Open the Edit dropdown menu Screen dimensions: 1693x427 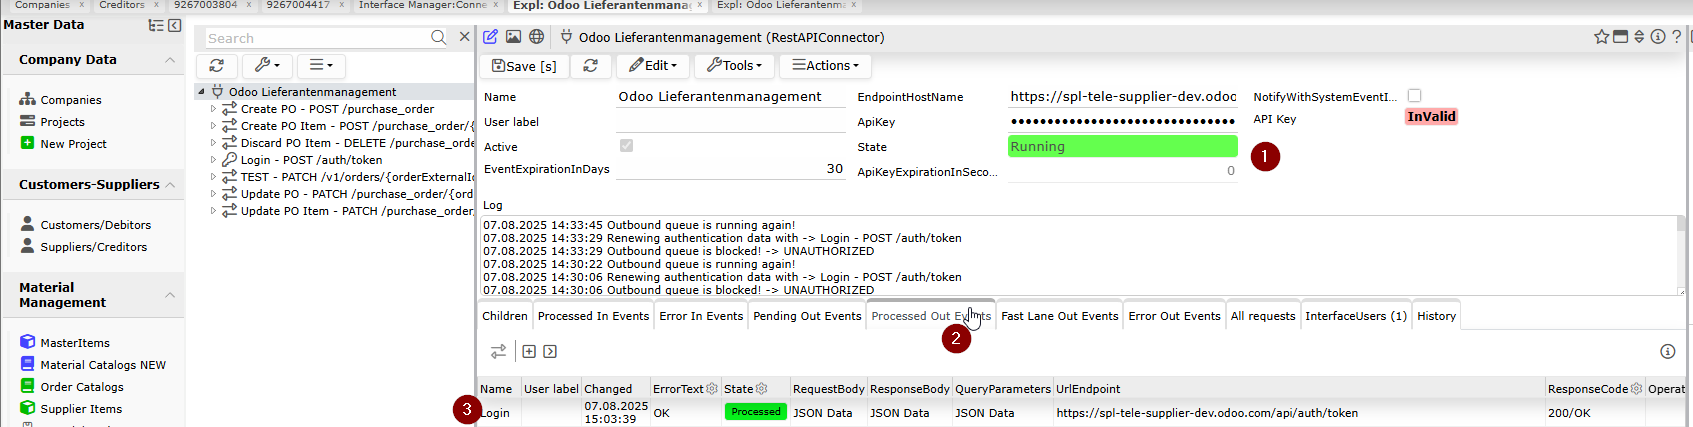pyautogui.click(x=652, y=66)
